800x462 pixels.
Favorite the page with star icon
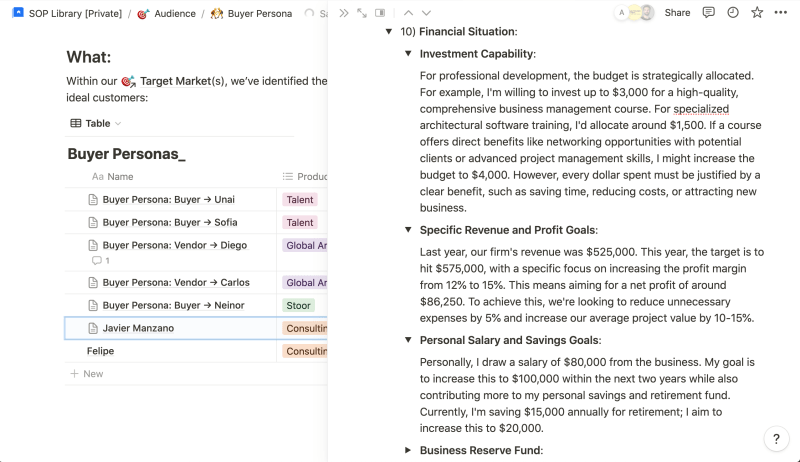coord(757,13)
